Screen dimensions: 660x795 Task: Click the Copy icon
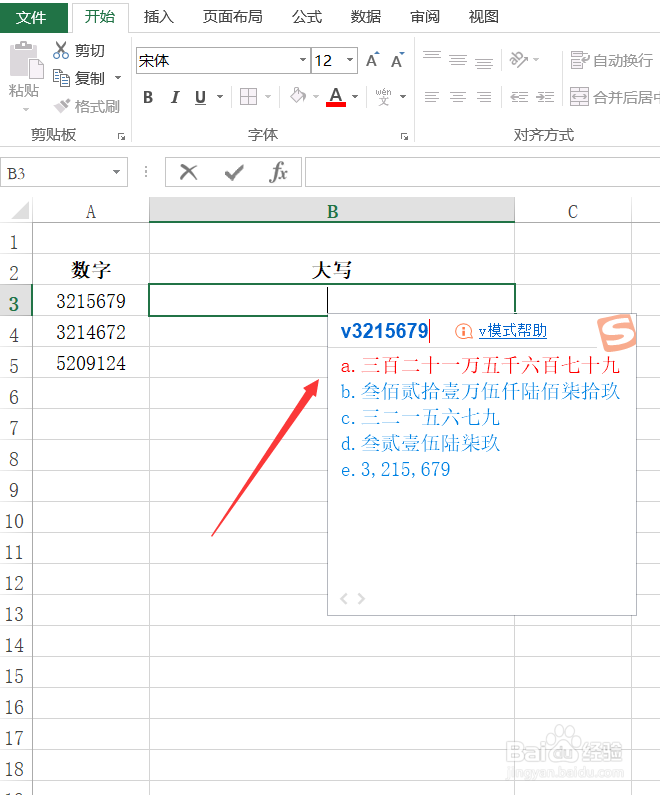coord(61,78)
